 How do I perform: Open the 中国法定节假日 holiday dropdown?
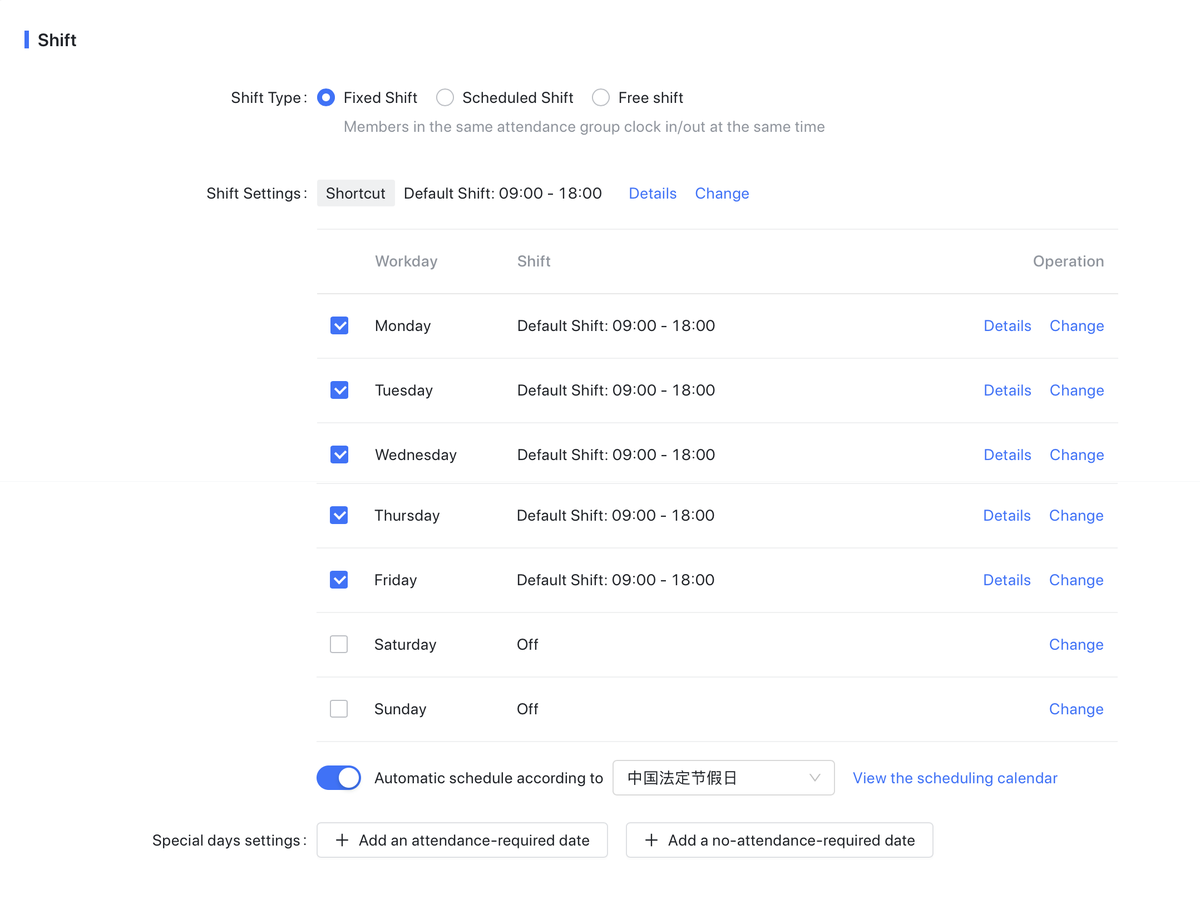coord(723,778)
